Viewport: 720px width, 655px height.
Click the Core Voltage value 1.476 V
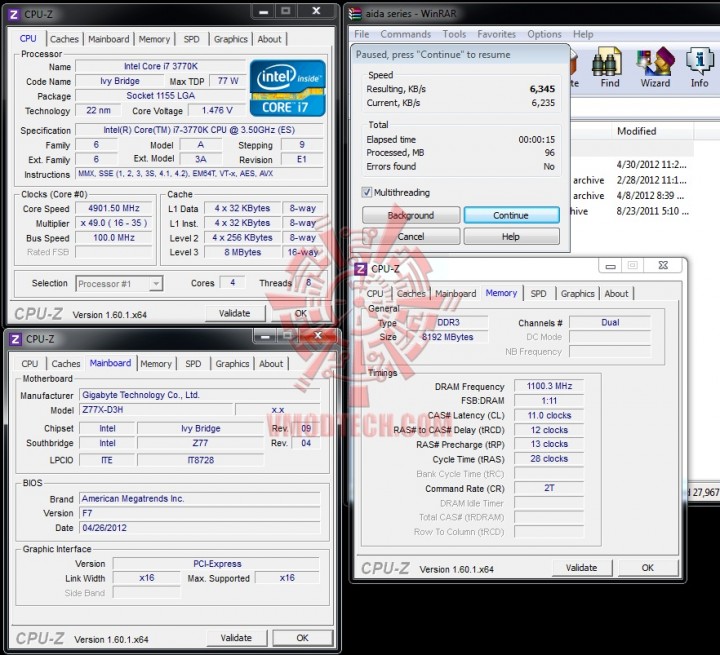(x=217, y=110)
